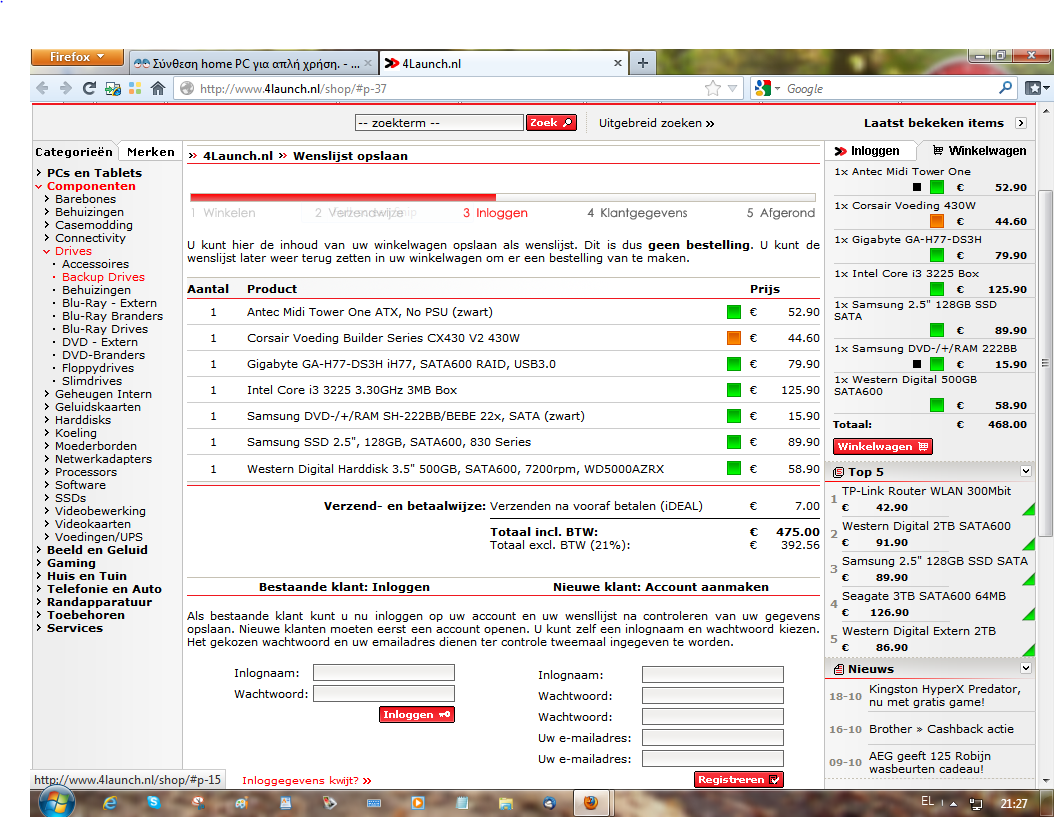Open the on-screen keyboard taskbar icon
Screen dimensions: 1054x817
(374, 803)
